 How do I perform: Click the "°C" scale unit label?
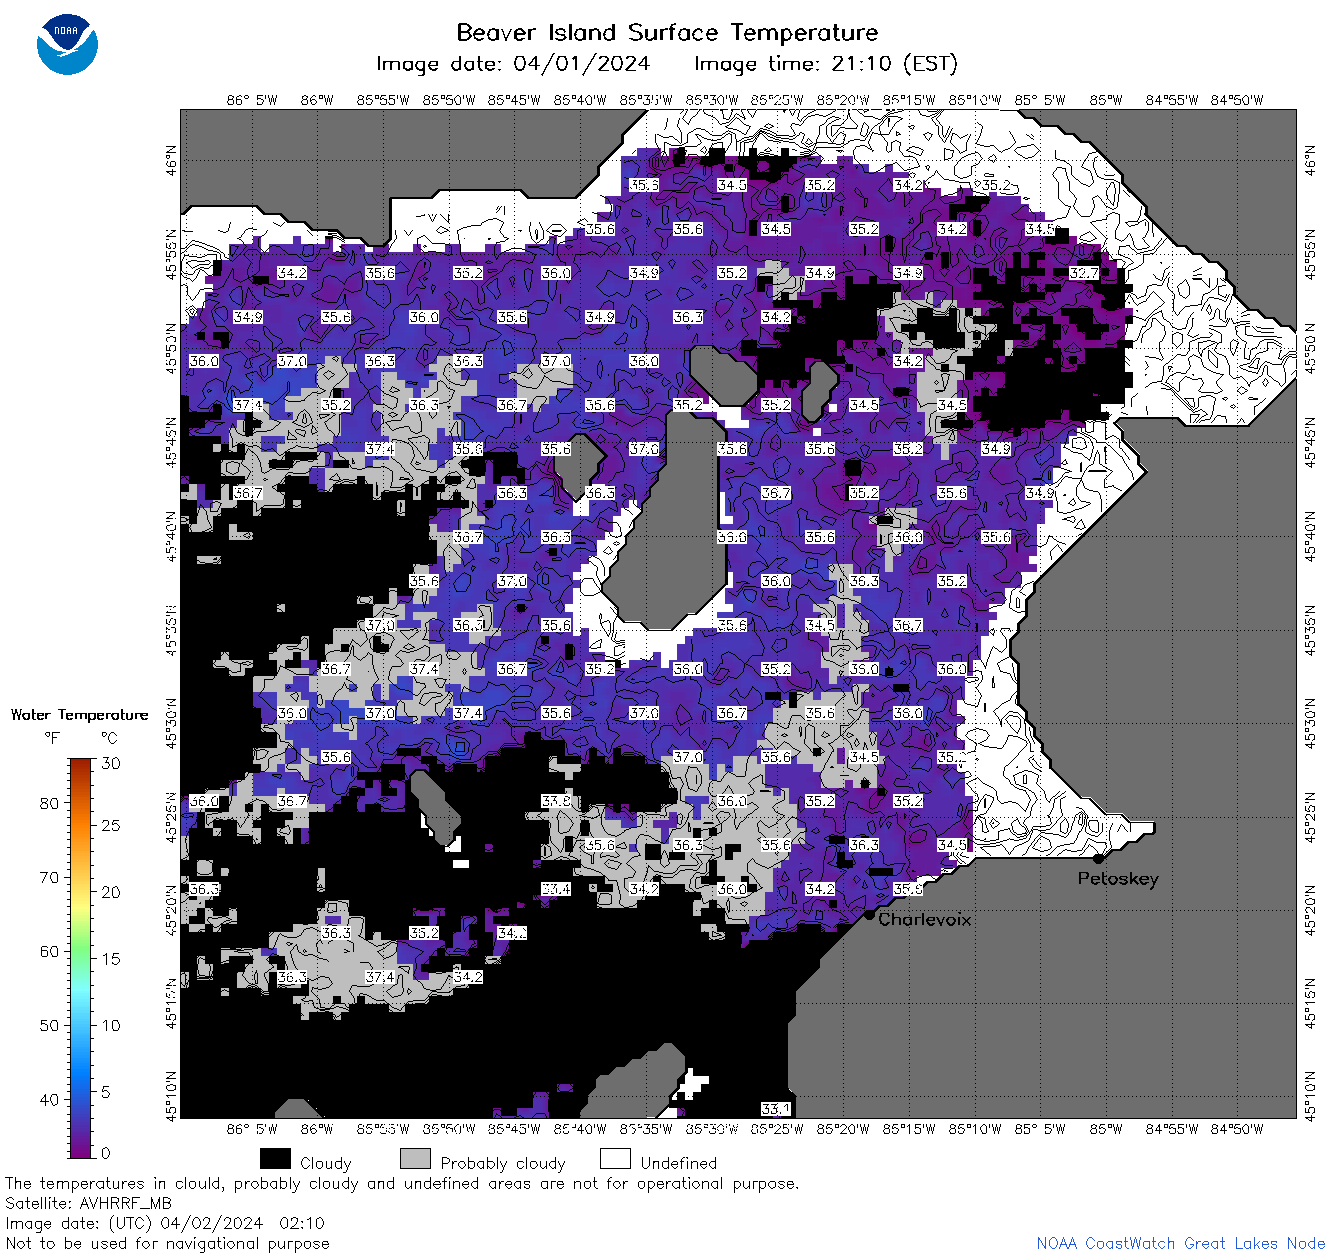coord(110,738)
